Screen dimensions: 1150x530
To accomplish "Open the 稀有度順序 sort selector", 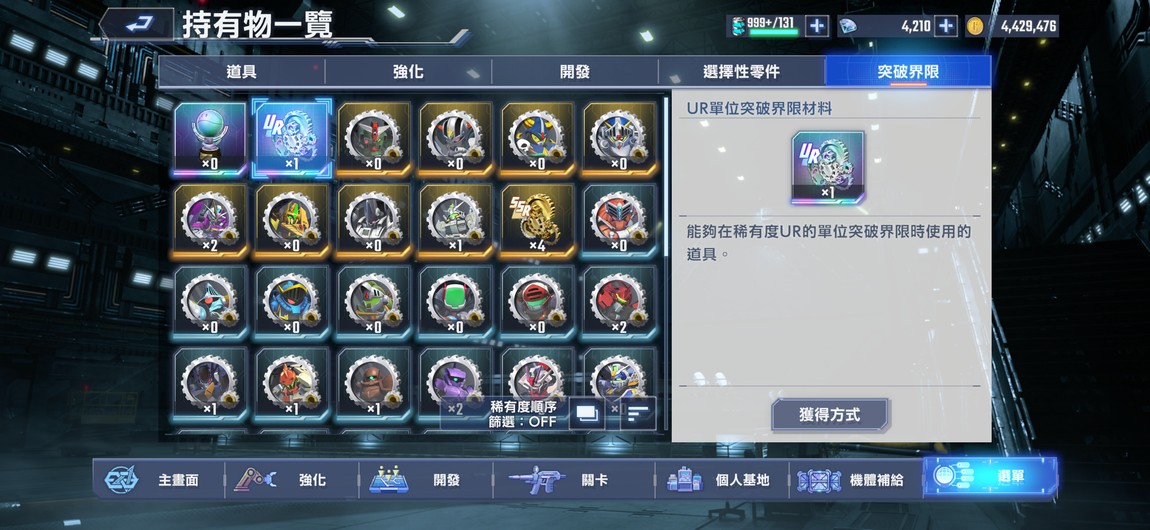I will (523, 406).
